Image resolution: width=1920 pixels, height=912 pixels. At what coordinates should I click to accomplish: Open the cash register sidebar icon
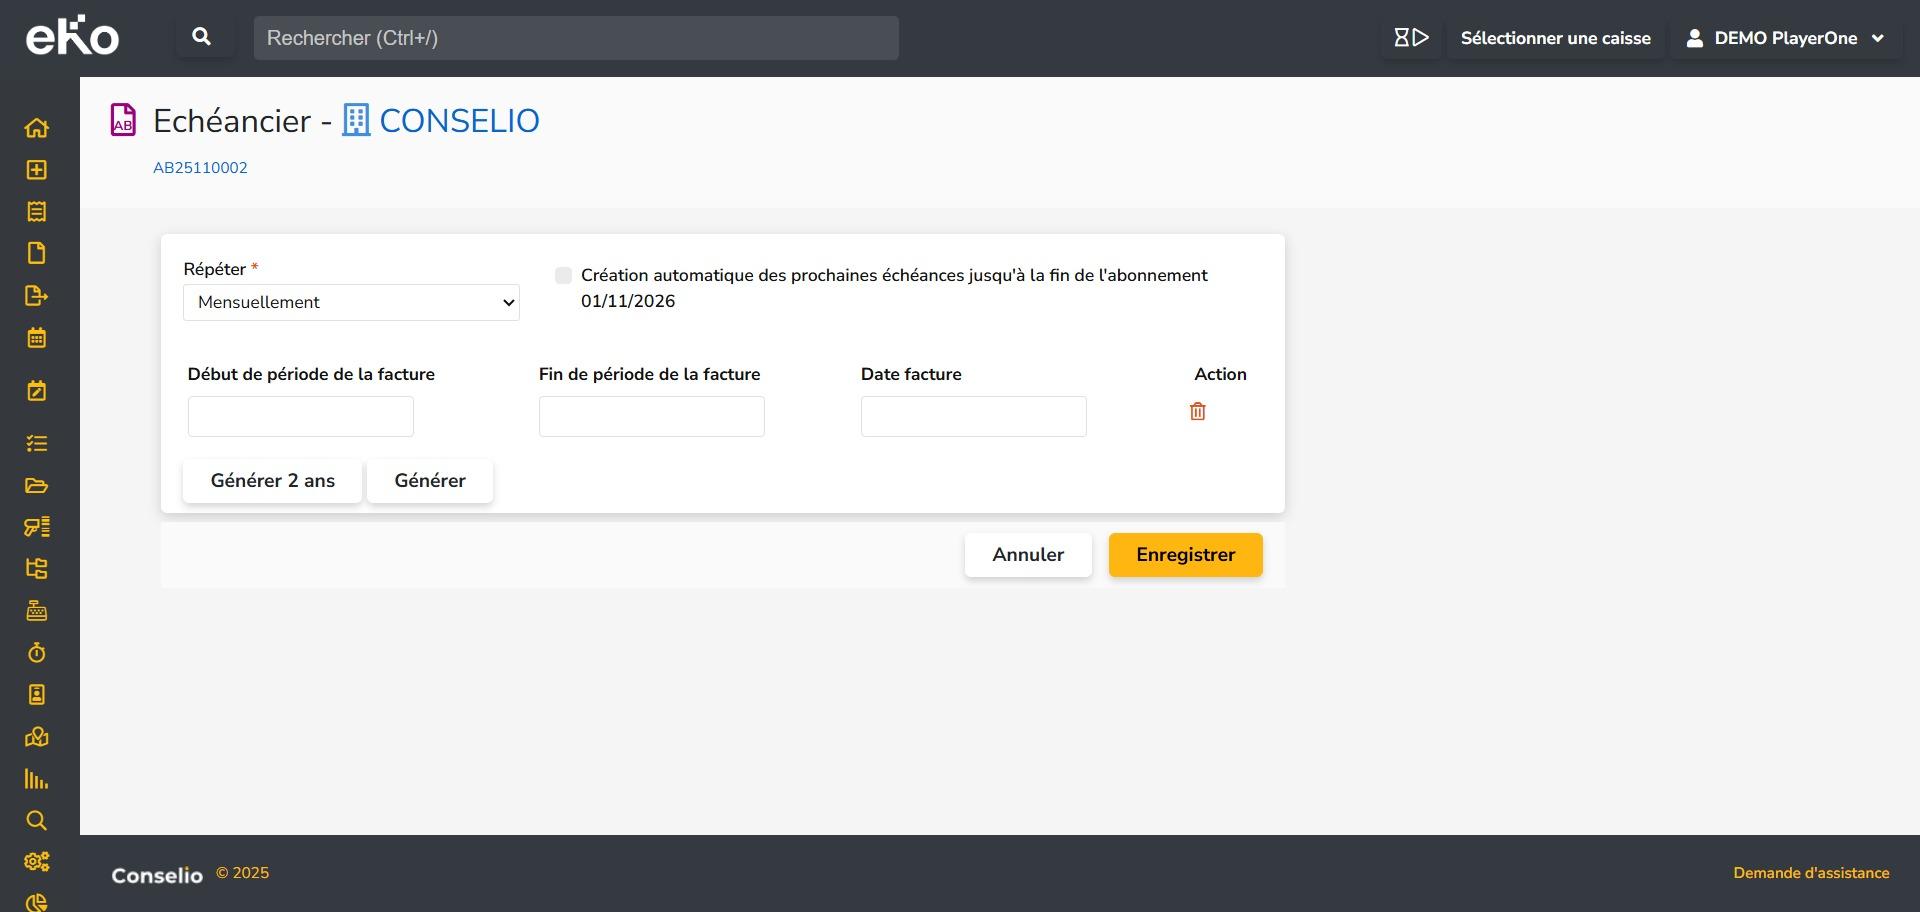click(x=36, y=611)
